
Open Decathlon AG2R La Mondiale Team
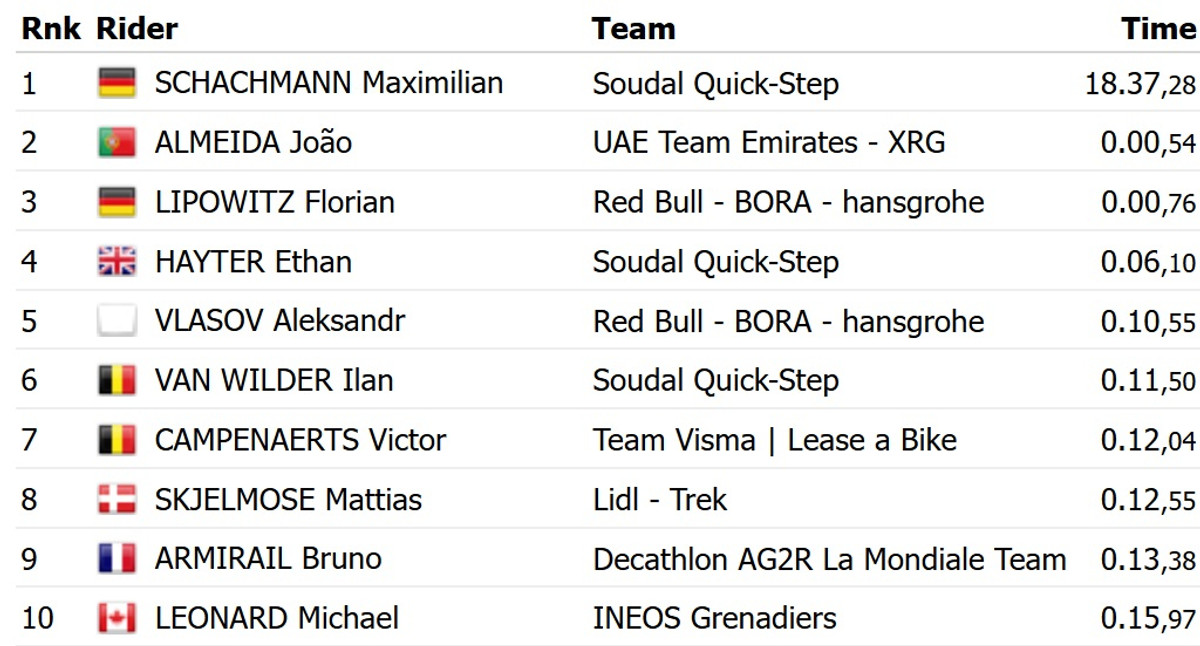829,558
